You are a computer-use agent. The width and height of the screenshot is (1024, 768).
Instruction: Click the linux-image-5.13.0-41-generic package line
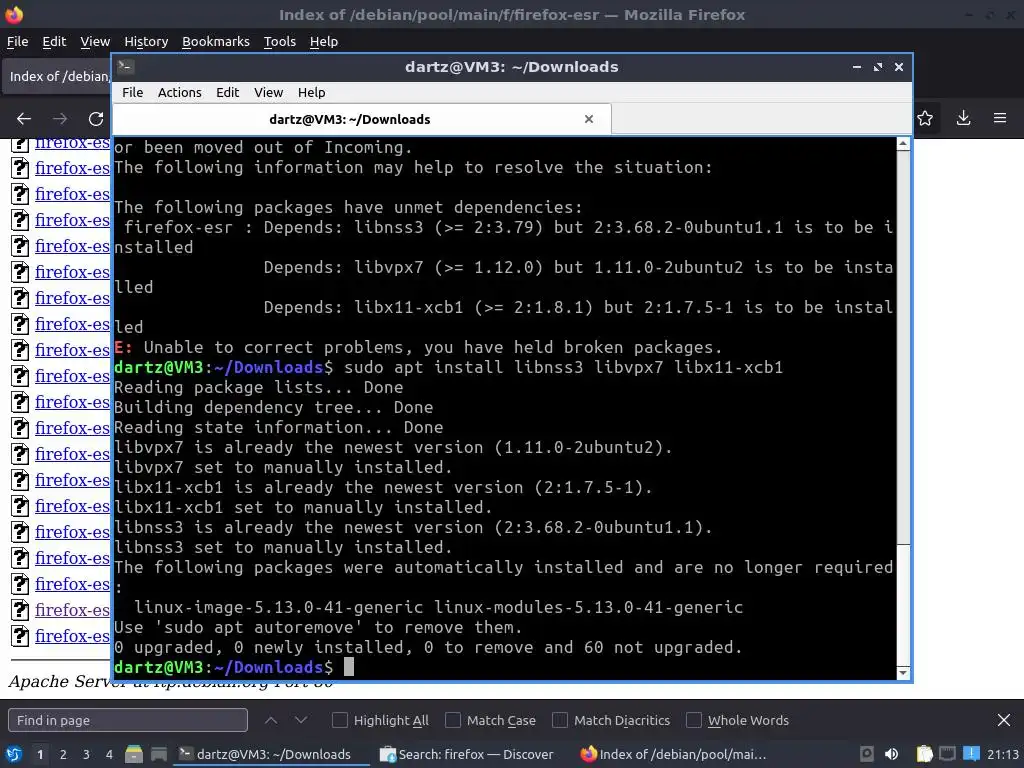pos(438,607)
